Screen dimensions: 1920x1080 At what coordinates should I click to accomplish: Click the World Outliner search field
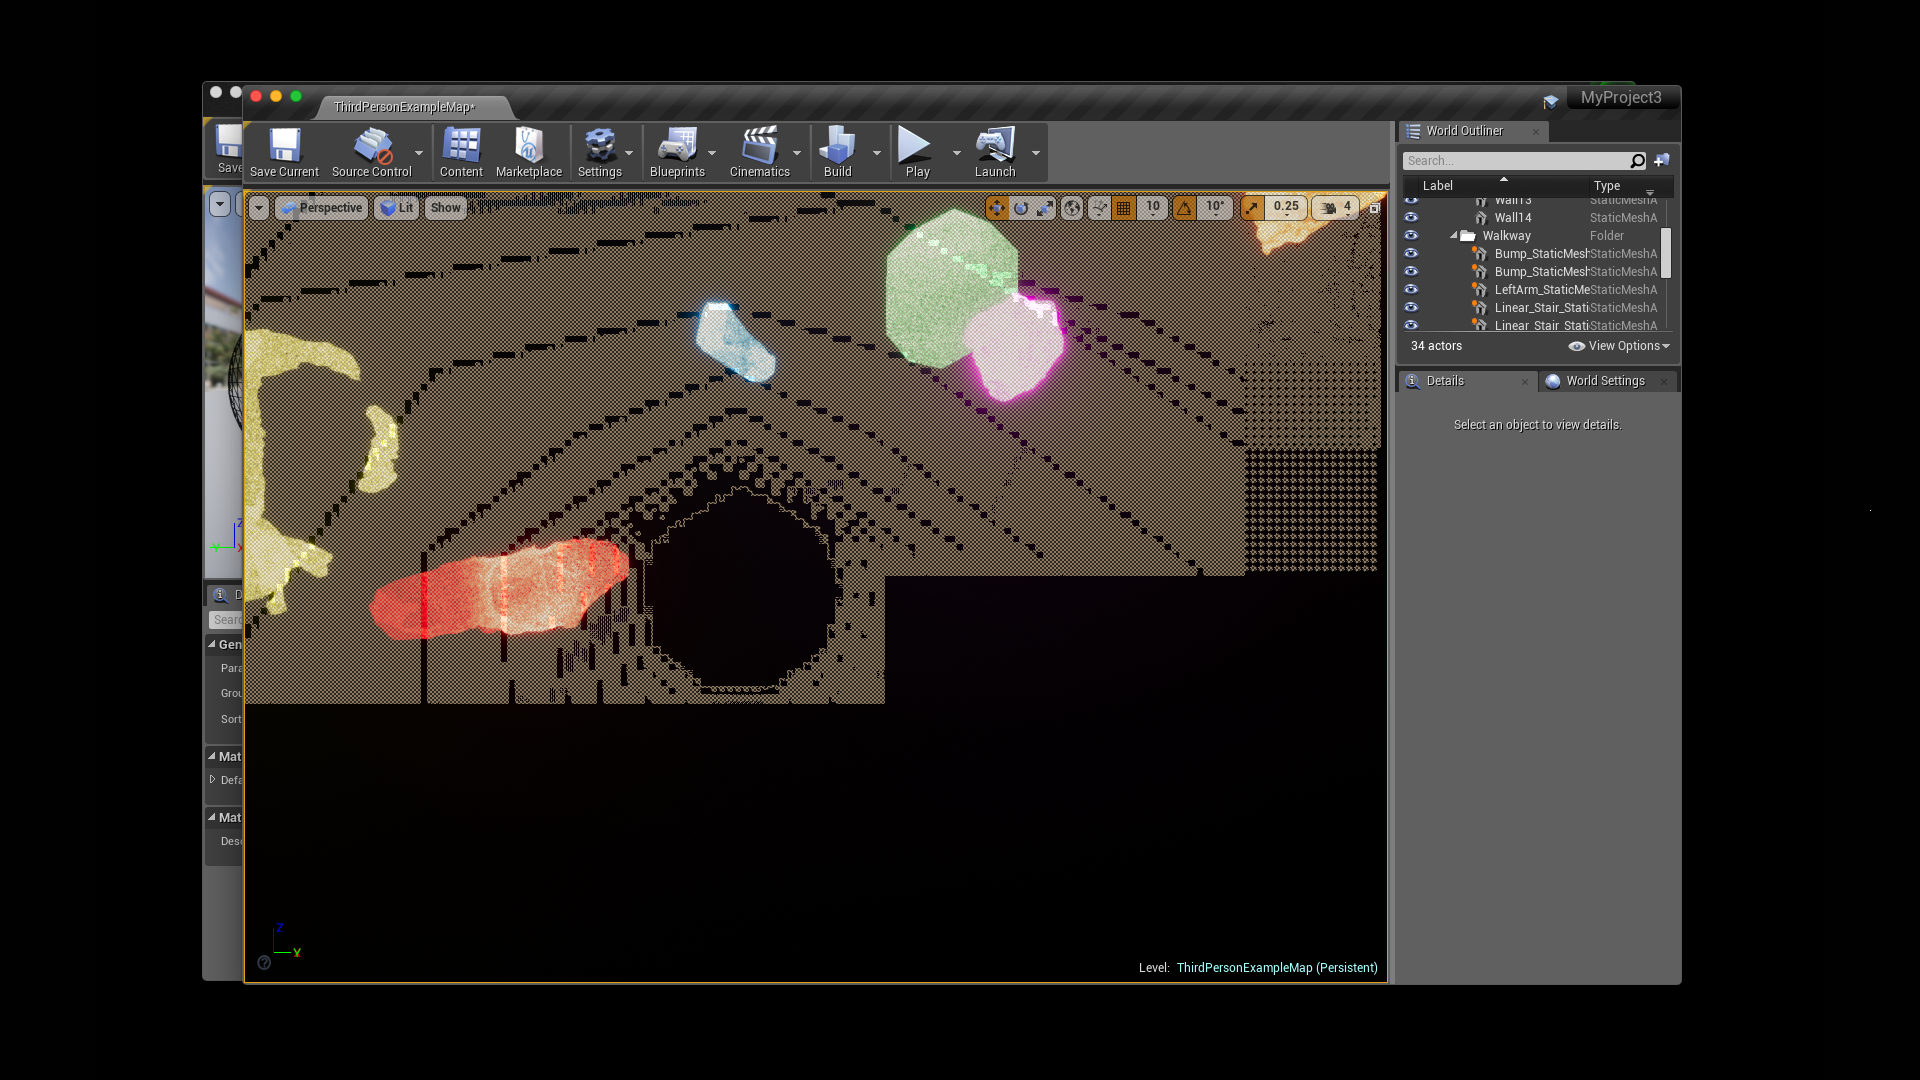(1515, 161)
